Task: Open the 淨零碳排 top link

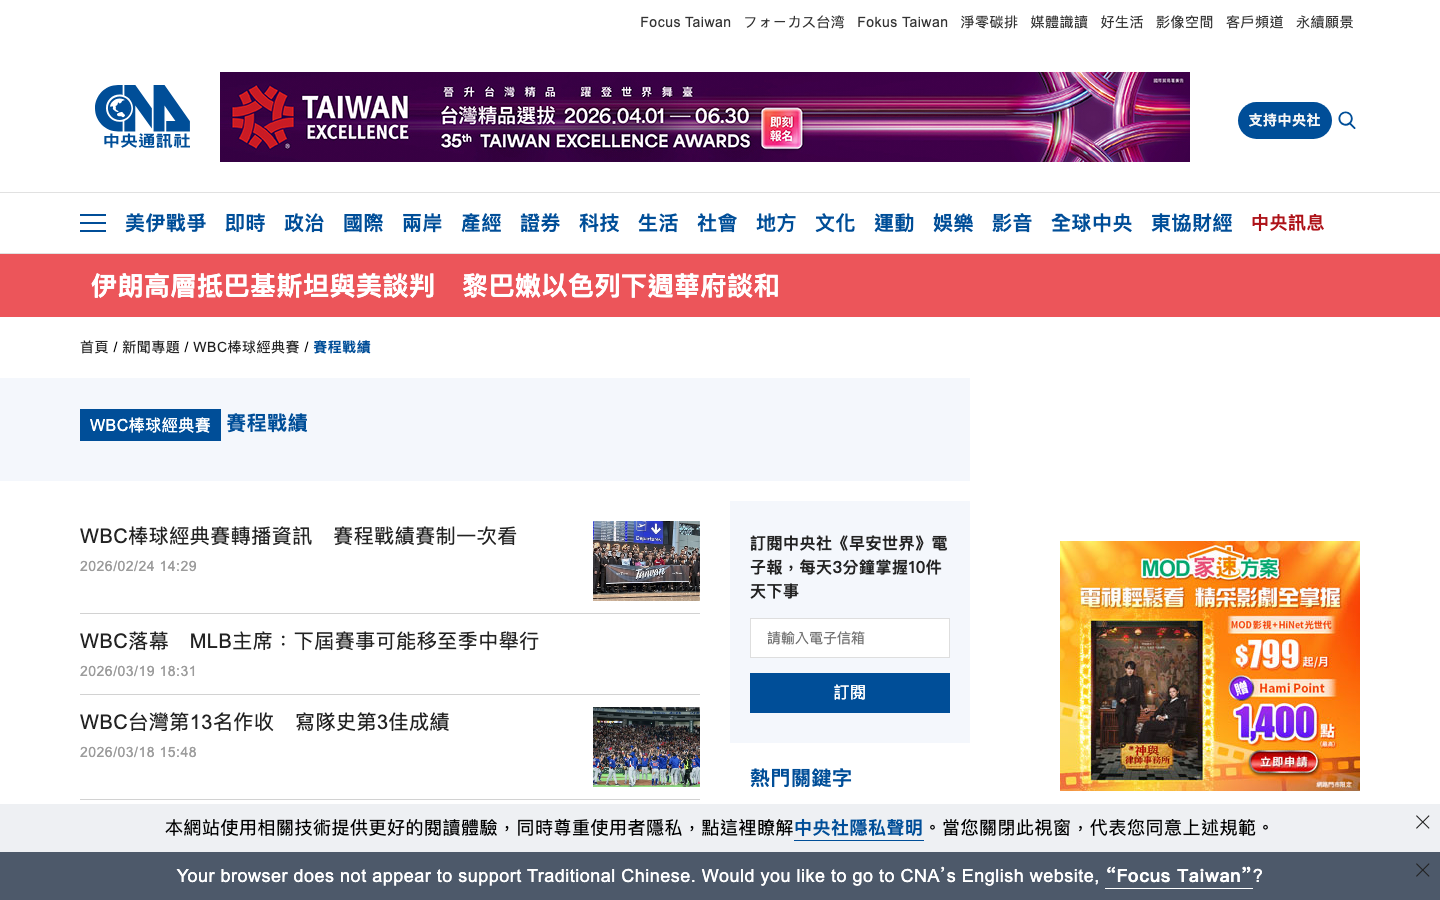Action: 989,22
